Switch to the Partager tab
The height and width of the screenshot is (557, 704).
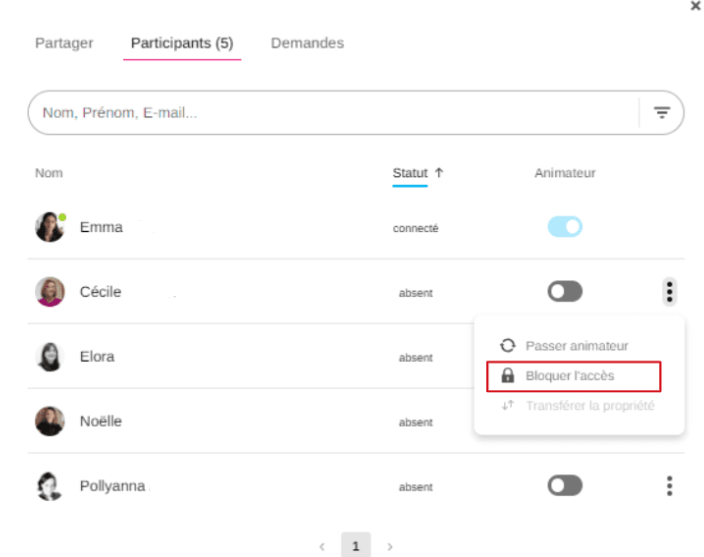coord(64,43)
